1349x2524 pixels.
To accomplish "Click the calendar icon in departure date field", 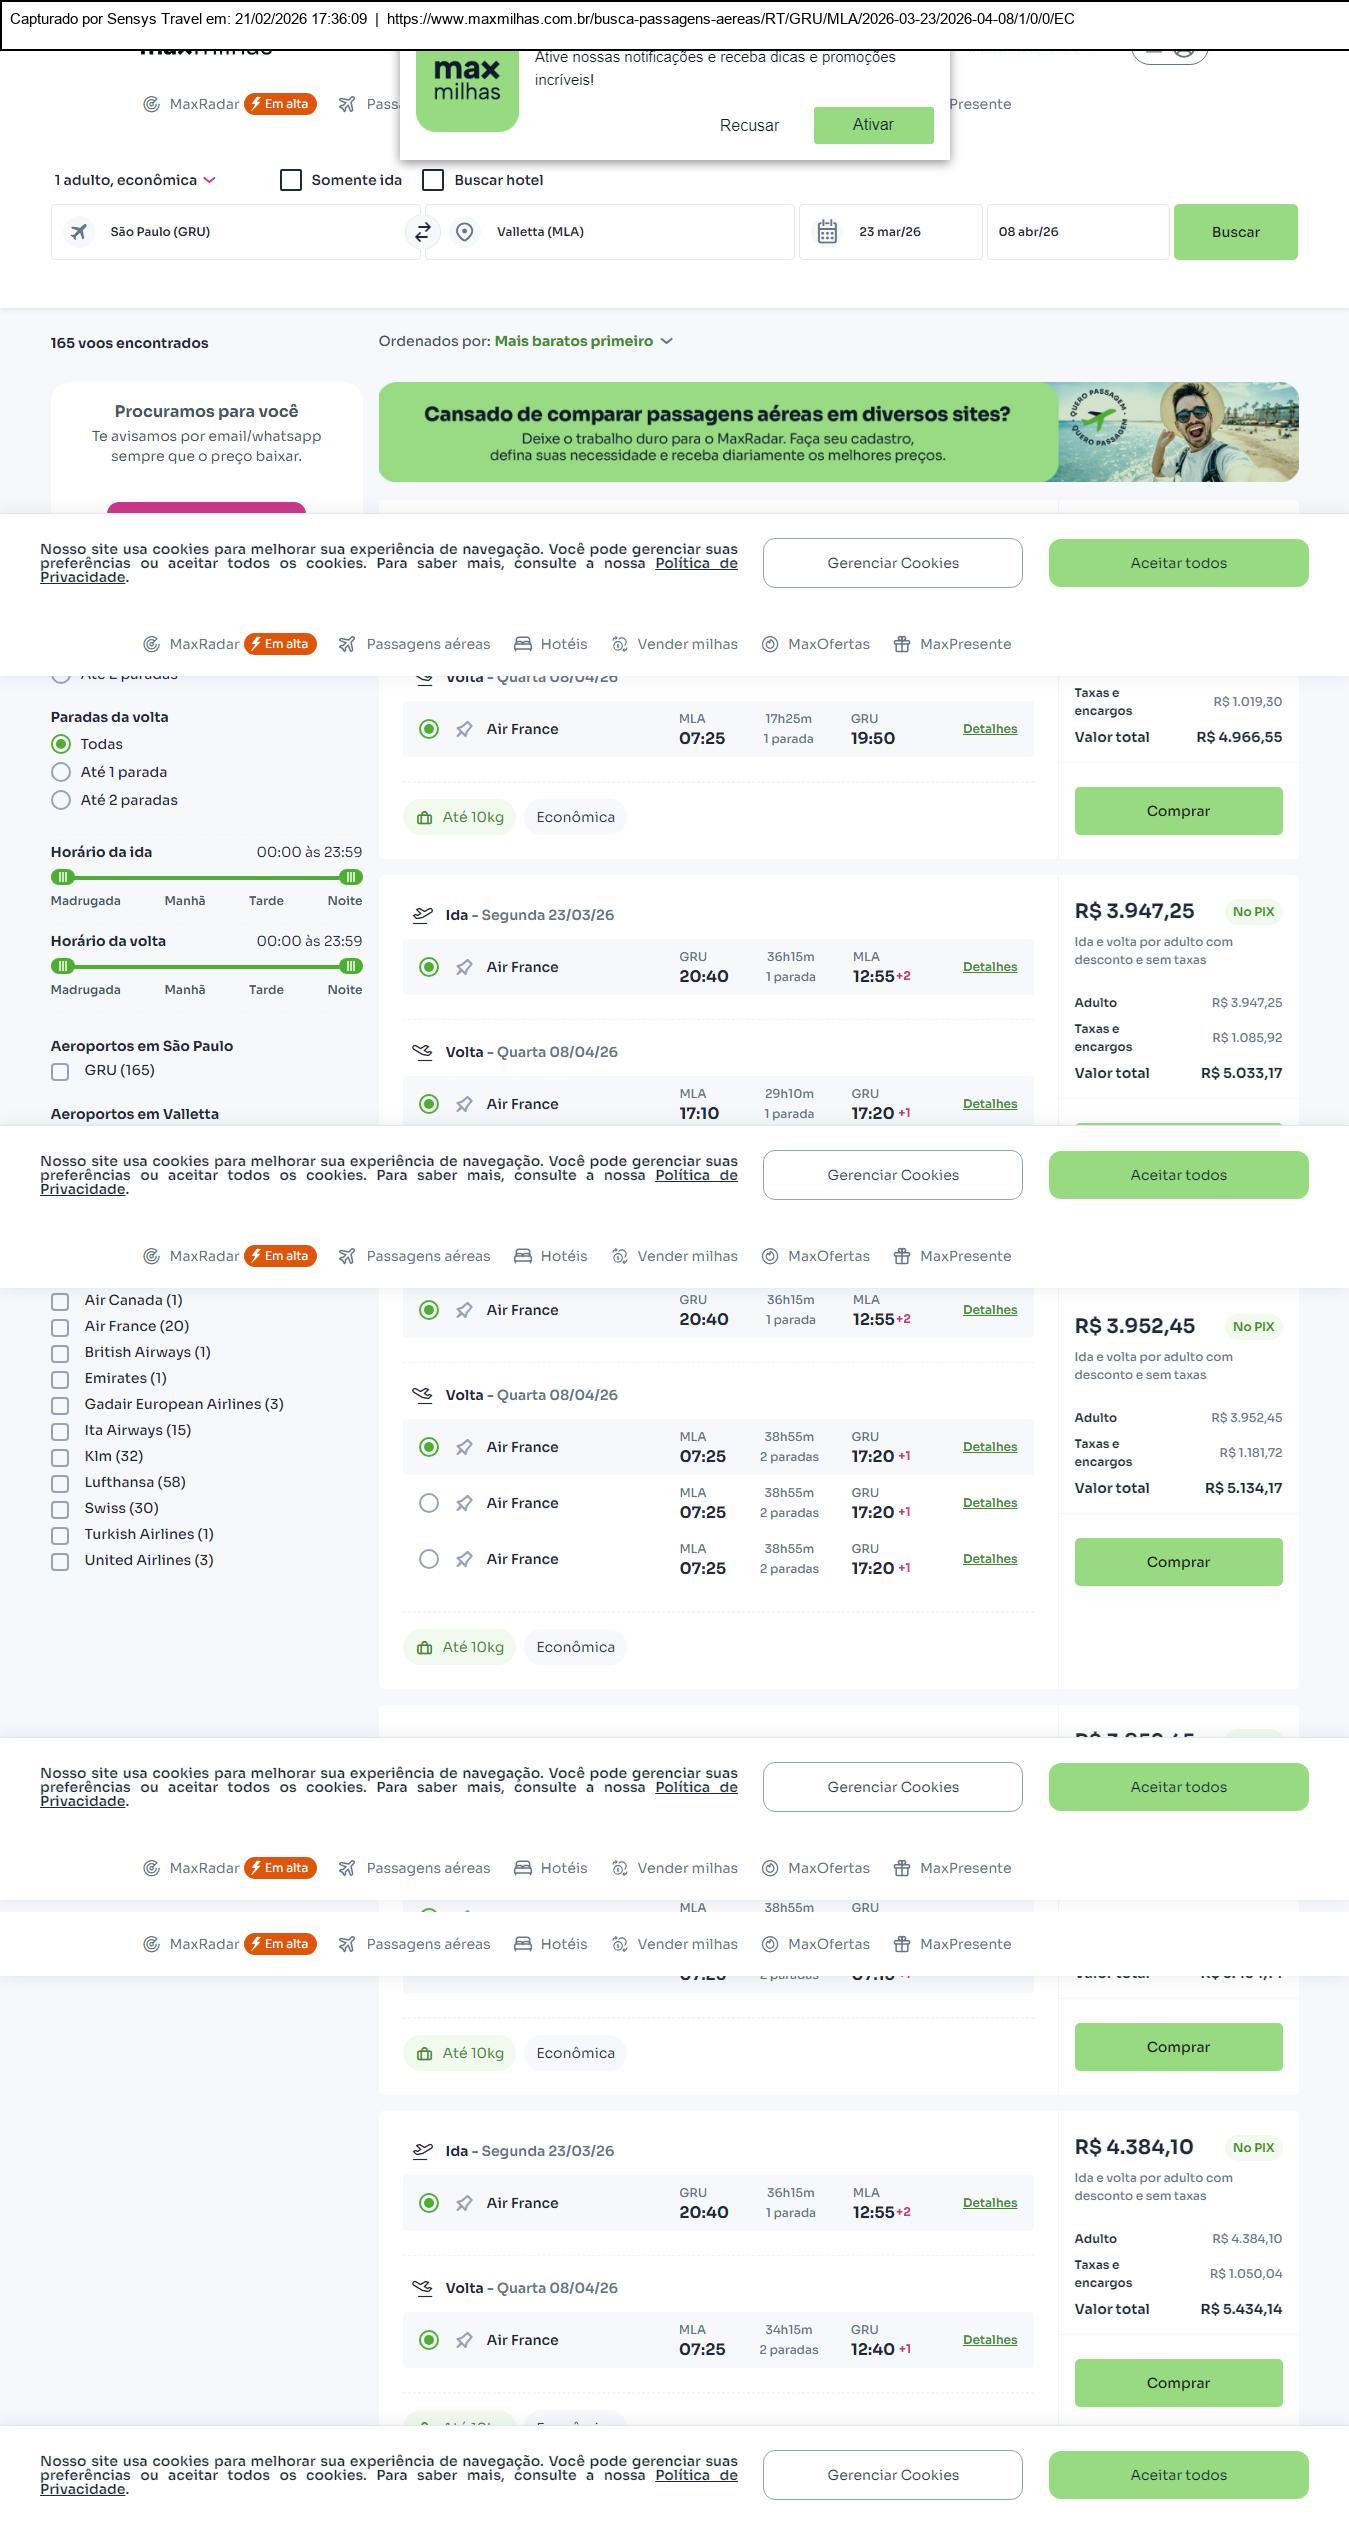I will tap(827, 232).
